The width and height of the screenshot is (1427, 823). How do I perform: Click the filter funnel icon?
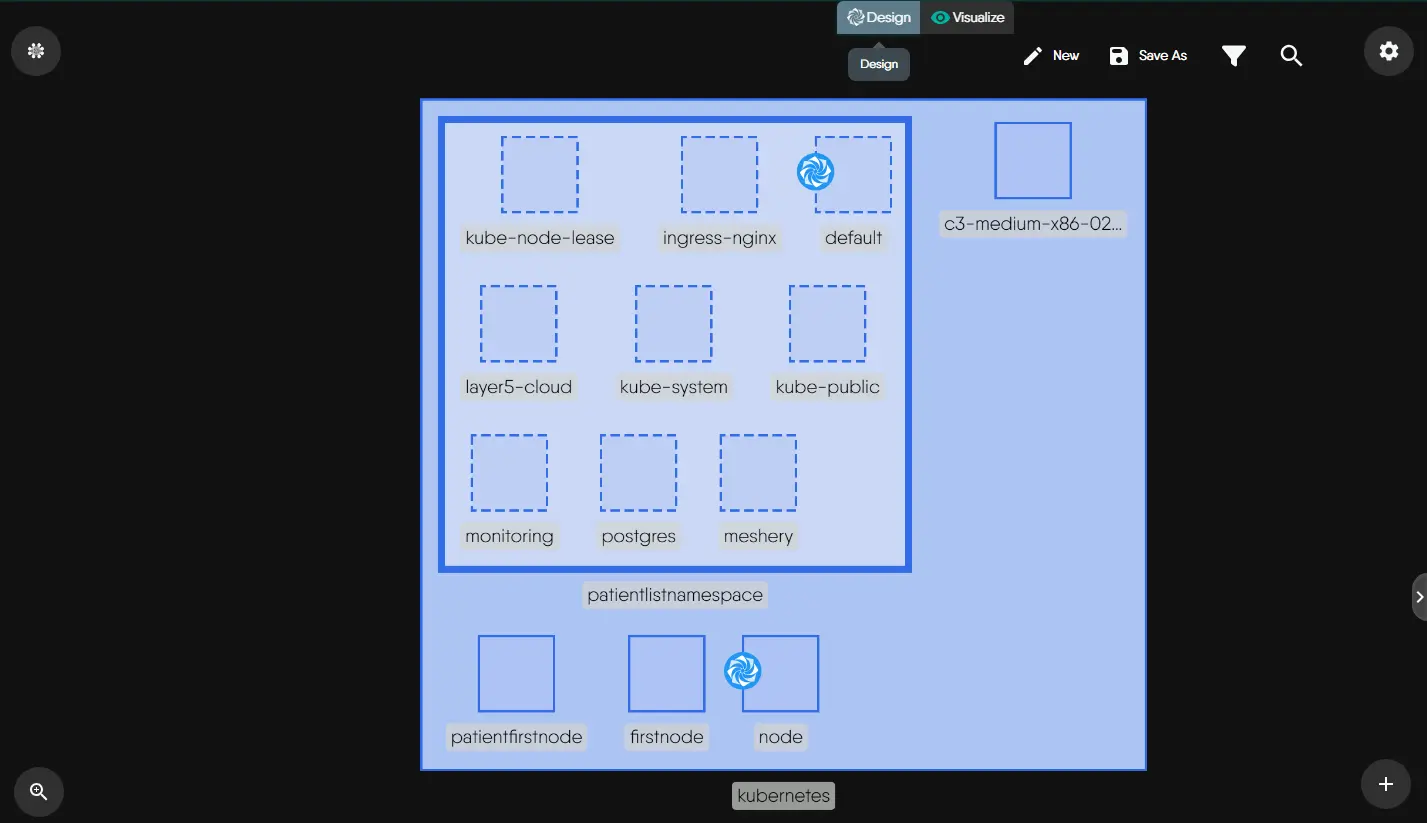coord(1233,56)
